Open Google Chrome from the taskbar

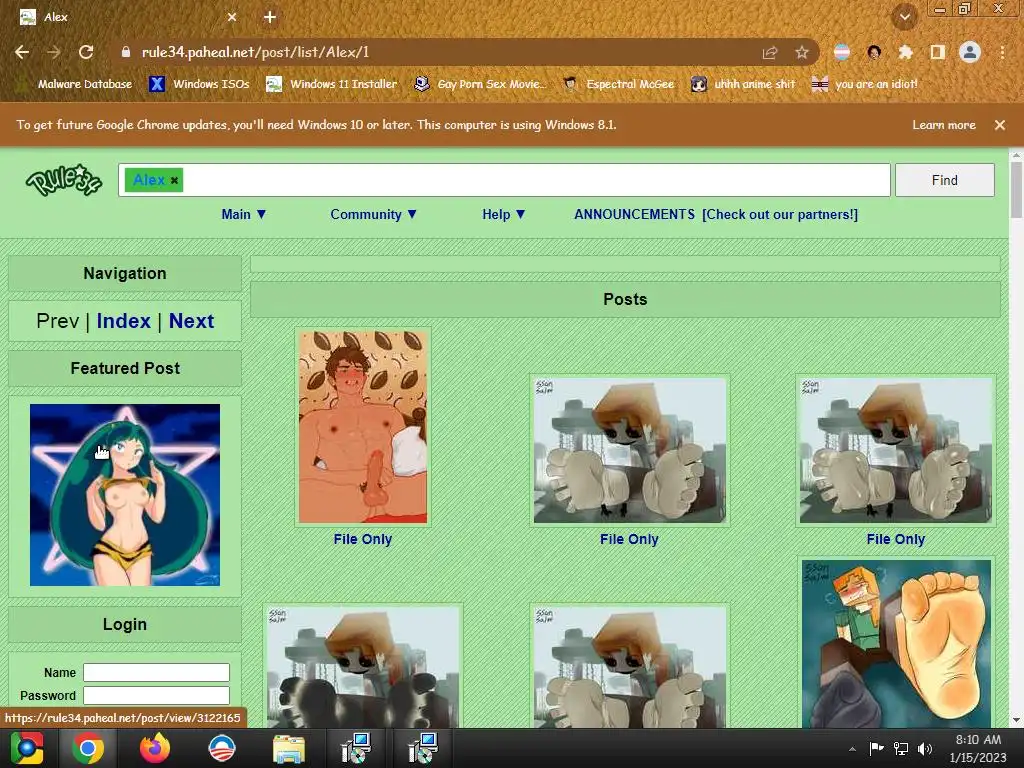88,748
